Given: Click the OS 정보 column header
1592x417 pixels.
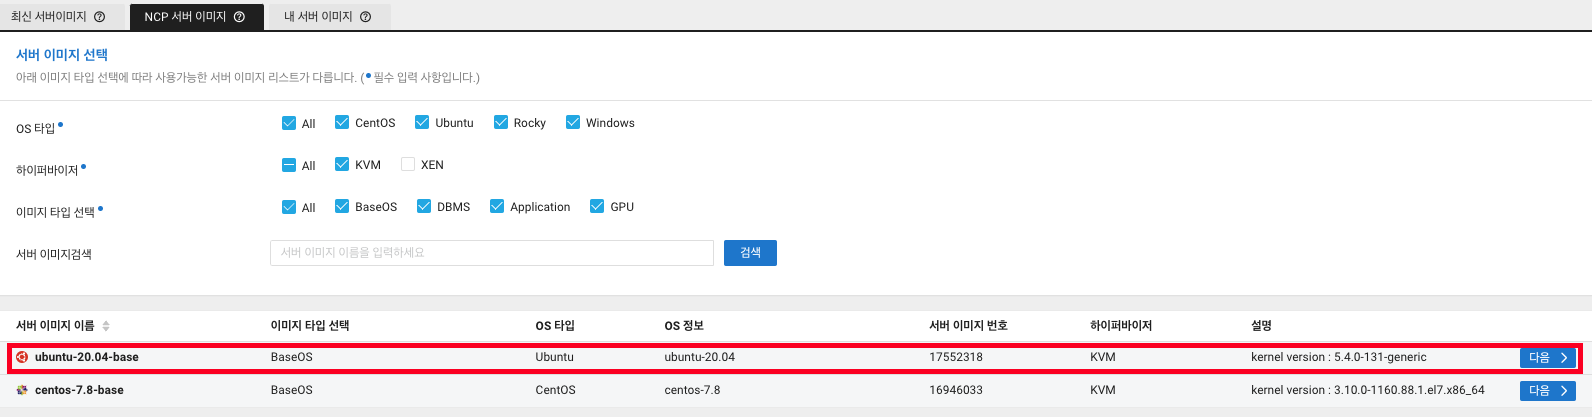Looking at the screenshot, I should [684, 326].
